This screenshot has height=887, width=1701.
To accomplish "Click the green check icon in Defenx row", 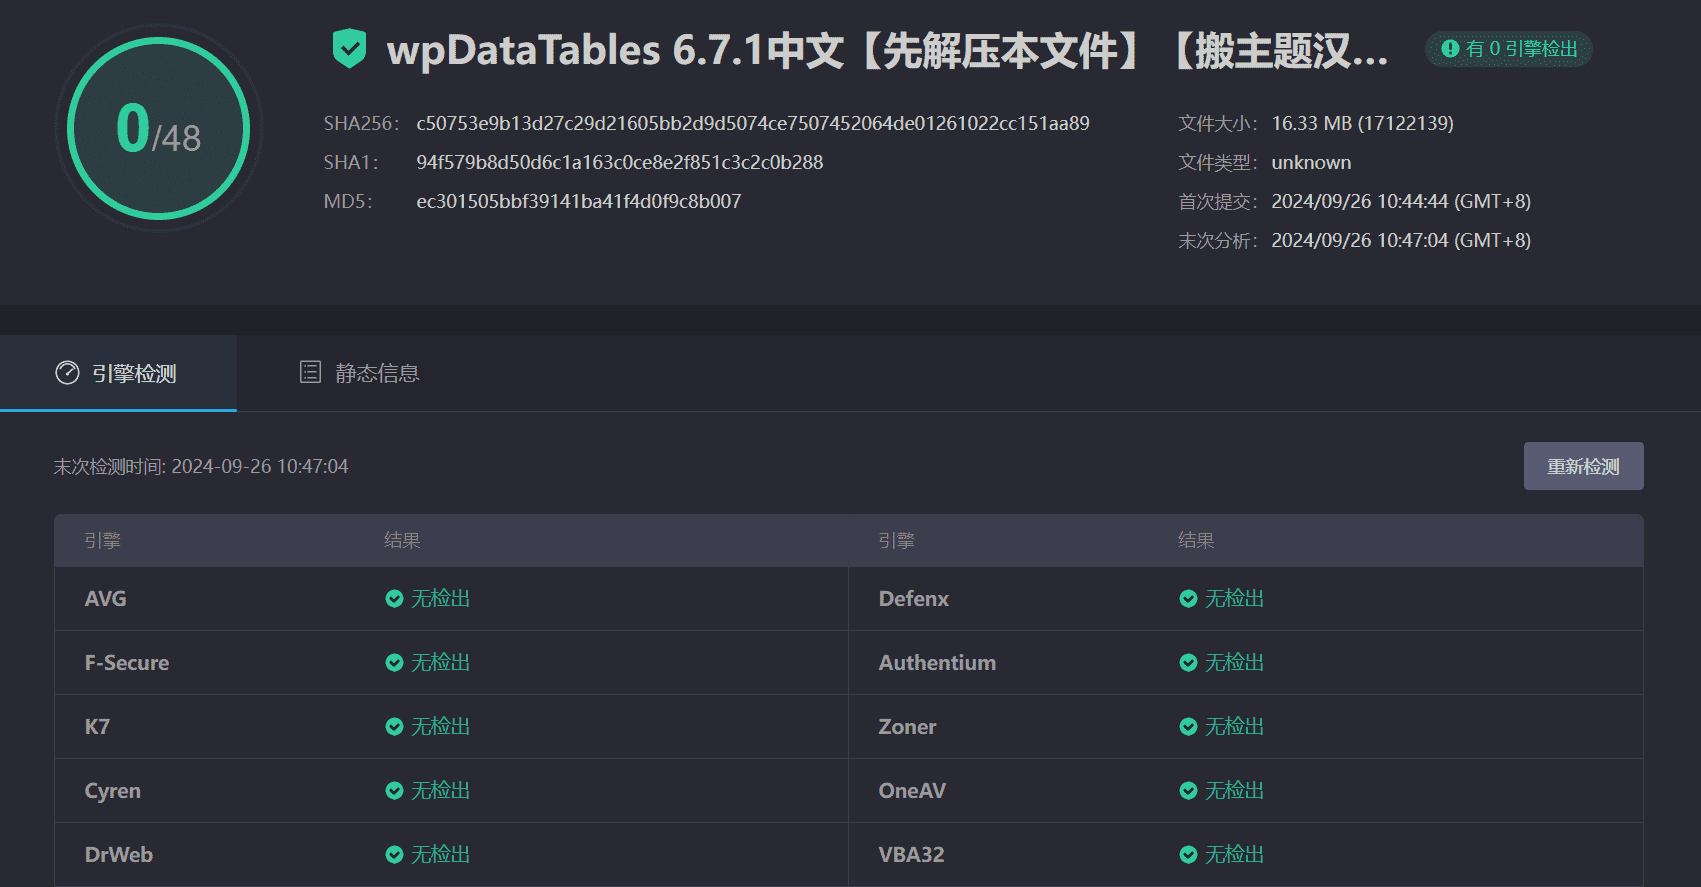I will coord(1188,598).
